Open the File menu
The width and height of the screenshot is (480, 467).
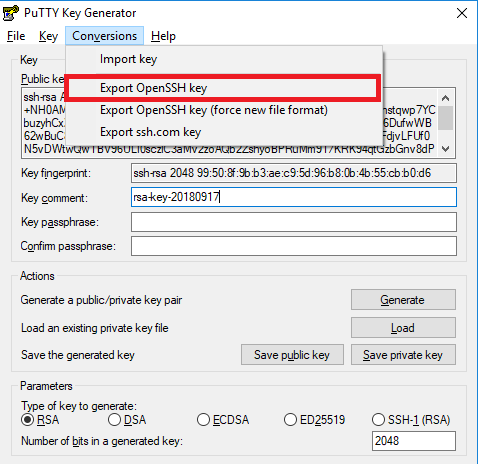pos(16,36)
